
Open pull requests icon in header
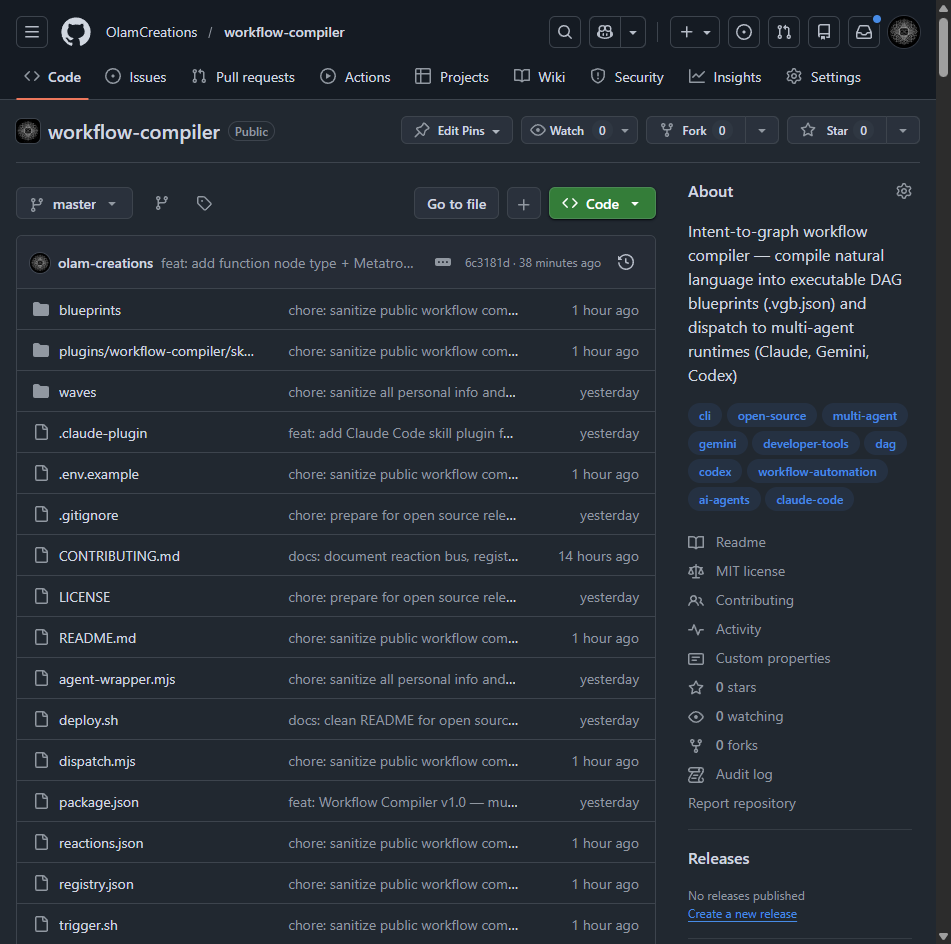pyautogui.click(x=784, y=32)
